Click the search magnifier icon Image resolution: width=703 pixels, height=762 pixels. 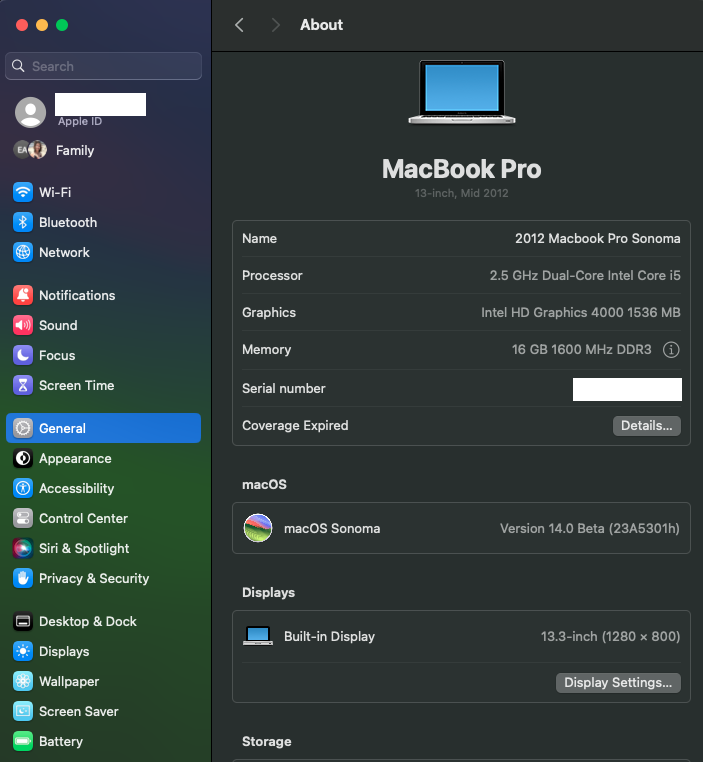tap(18, 66)
